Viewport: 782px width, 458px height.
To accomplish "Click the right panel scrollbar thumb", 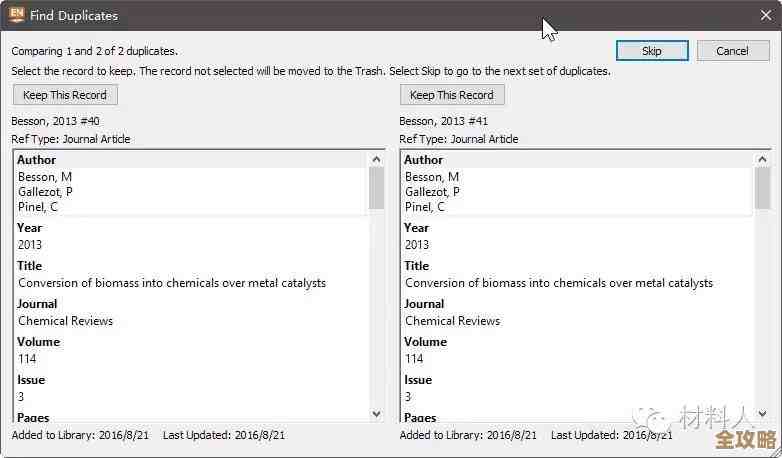I will (764, 187).
